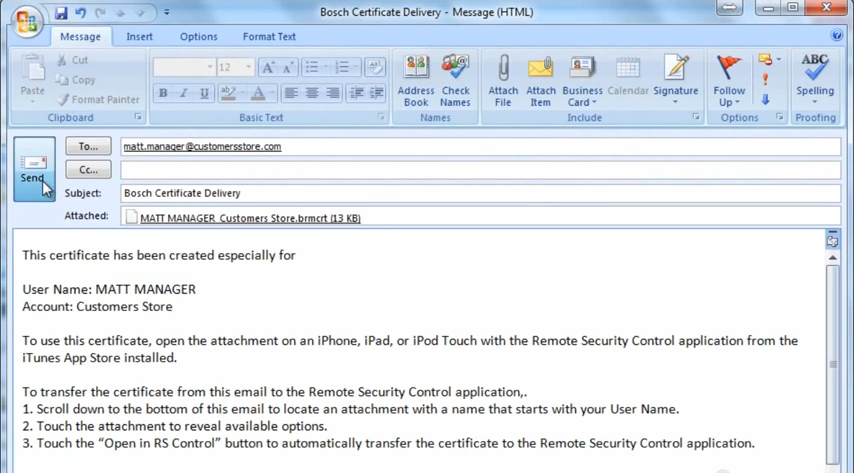Decrease paragraph indent
This screenshot has width=854, height=473.
[356, 93]
